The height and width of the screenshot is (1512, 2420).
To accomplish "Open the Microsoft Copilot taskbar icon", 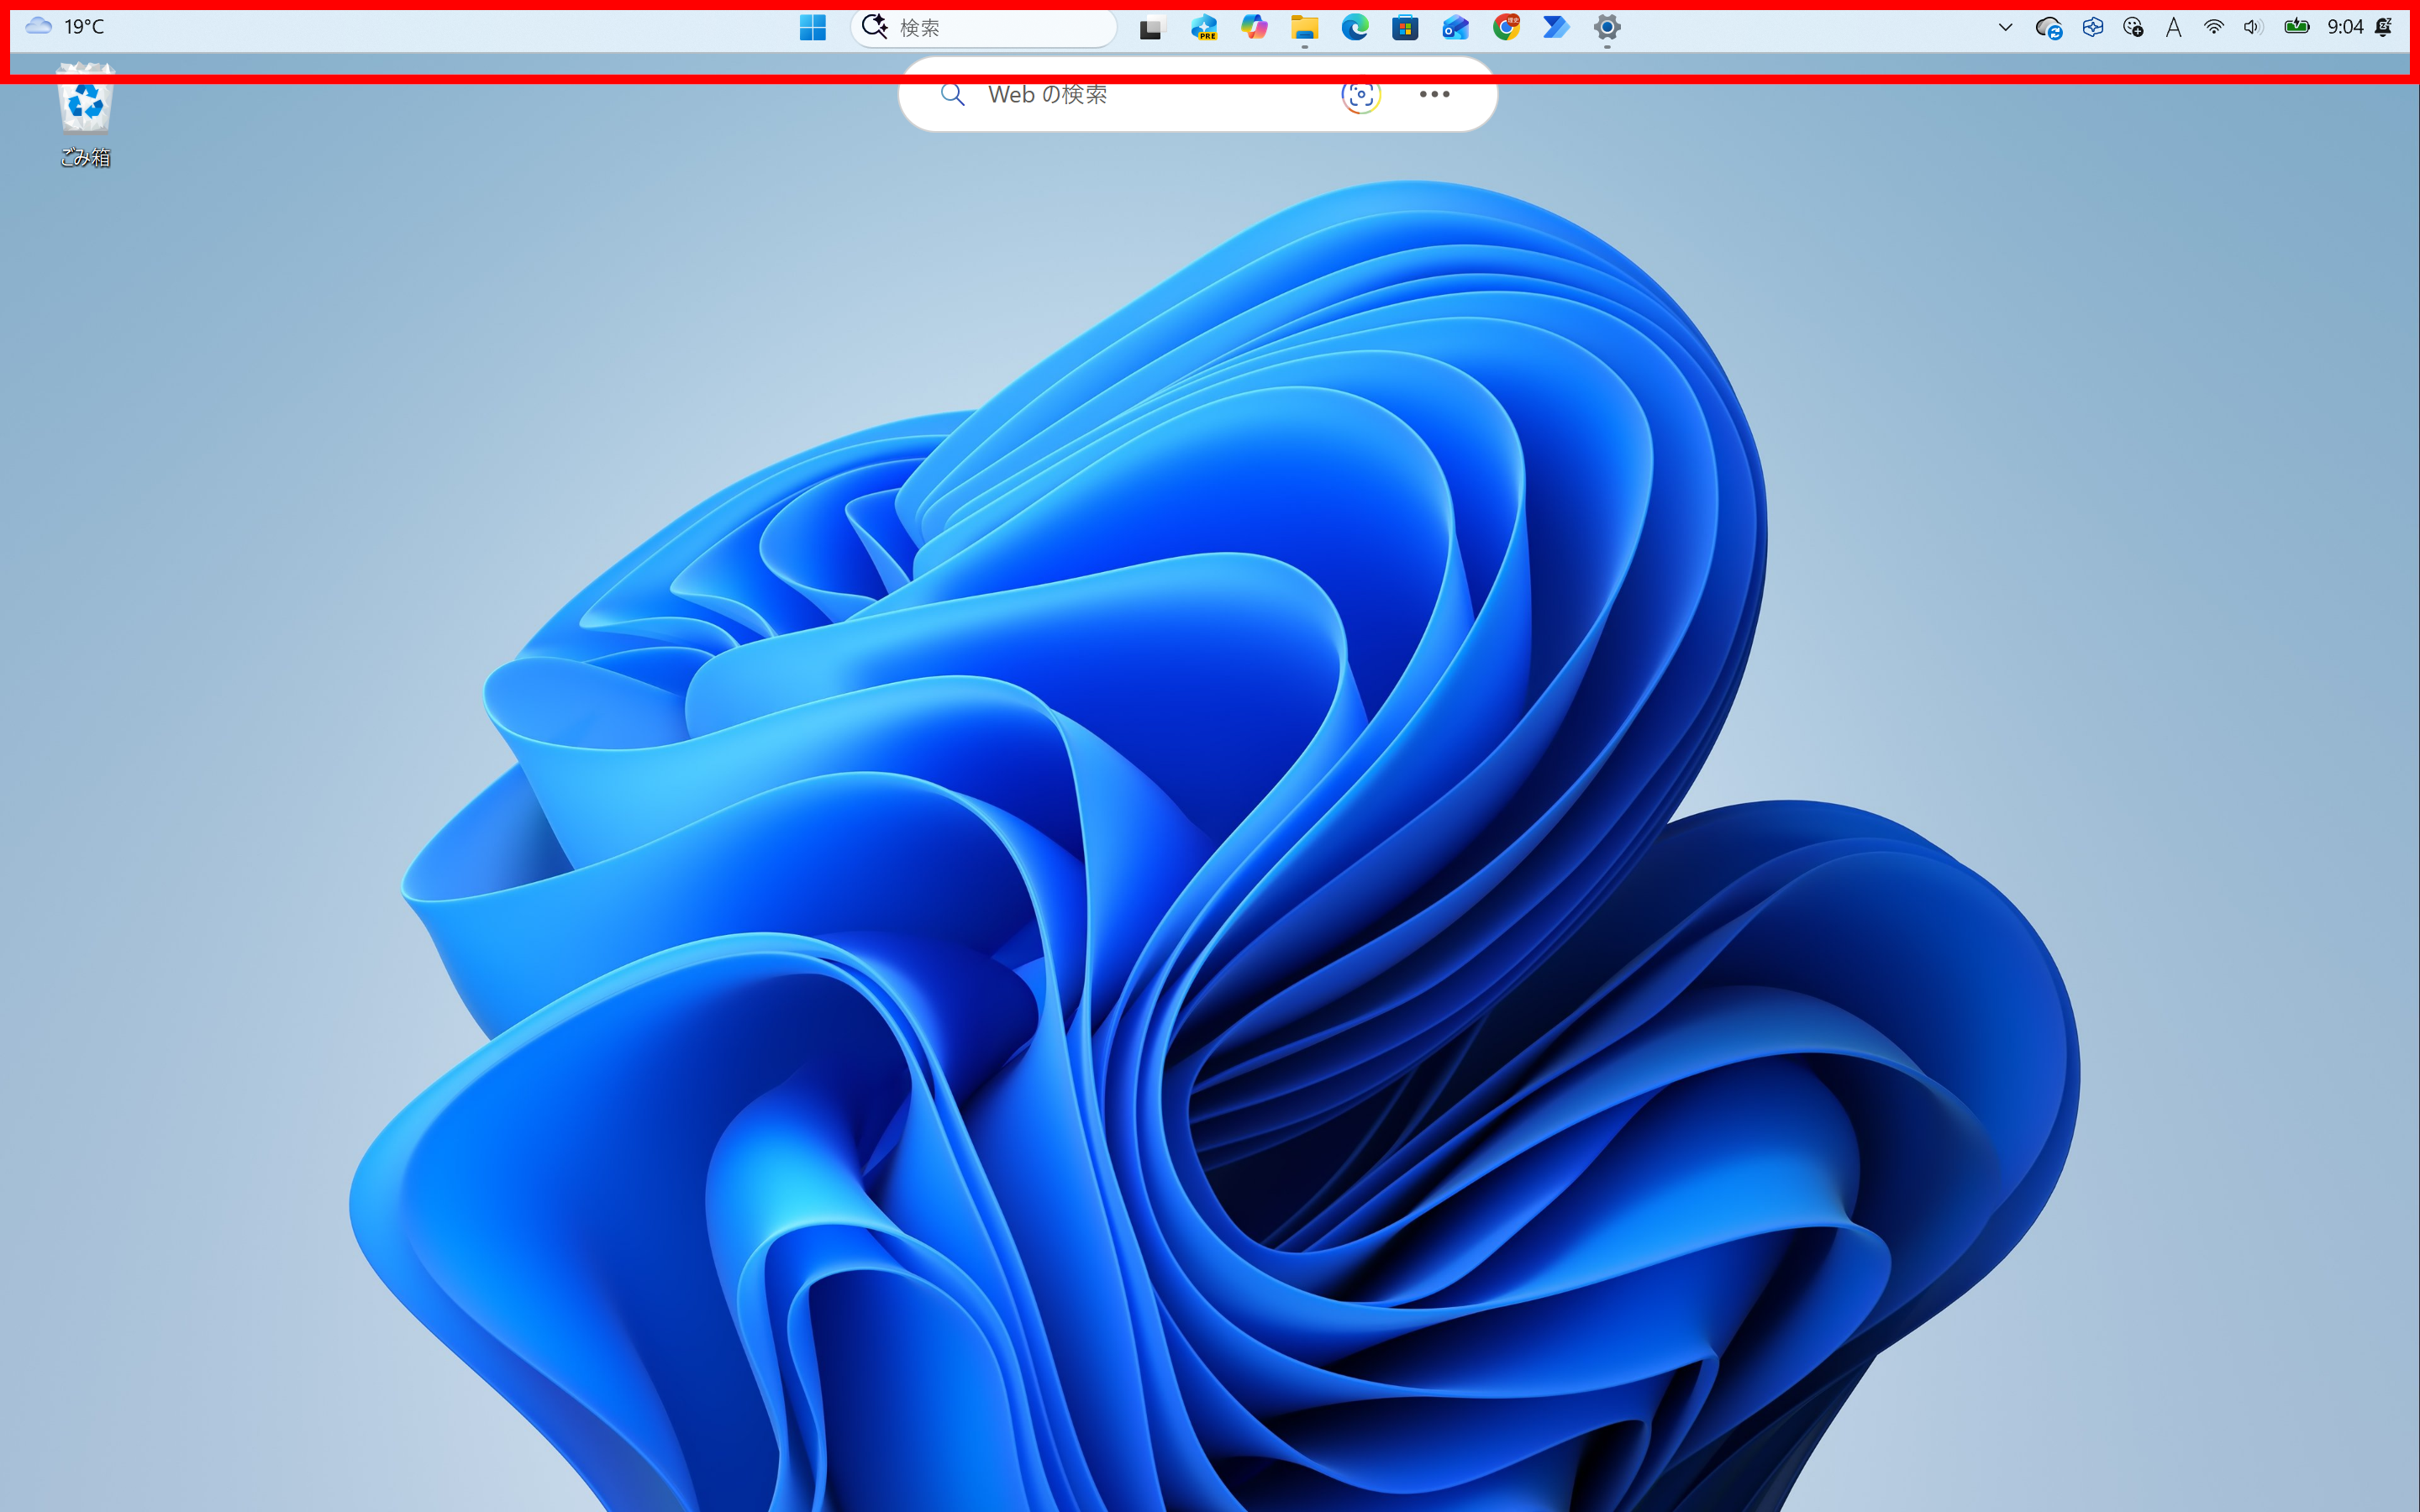I will [x=1254, y=27].
